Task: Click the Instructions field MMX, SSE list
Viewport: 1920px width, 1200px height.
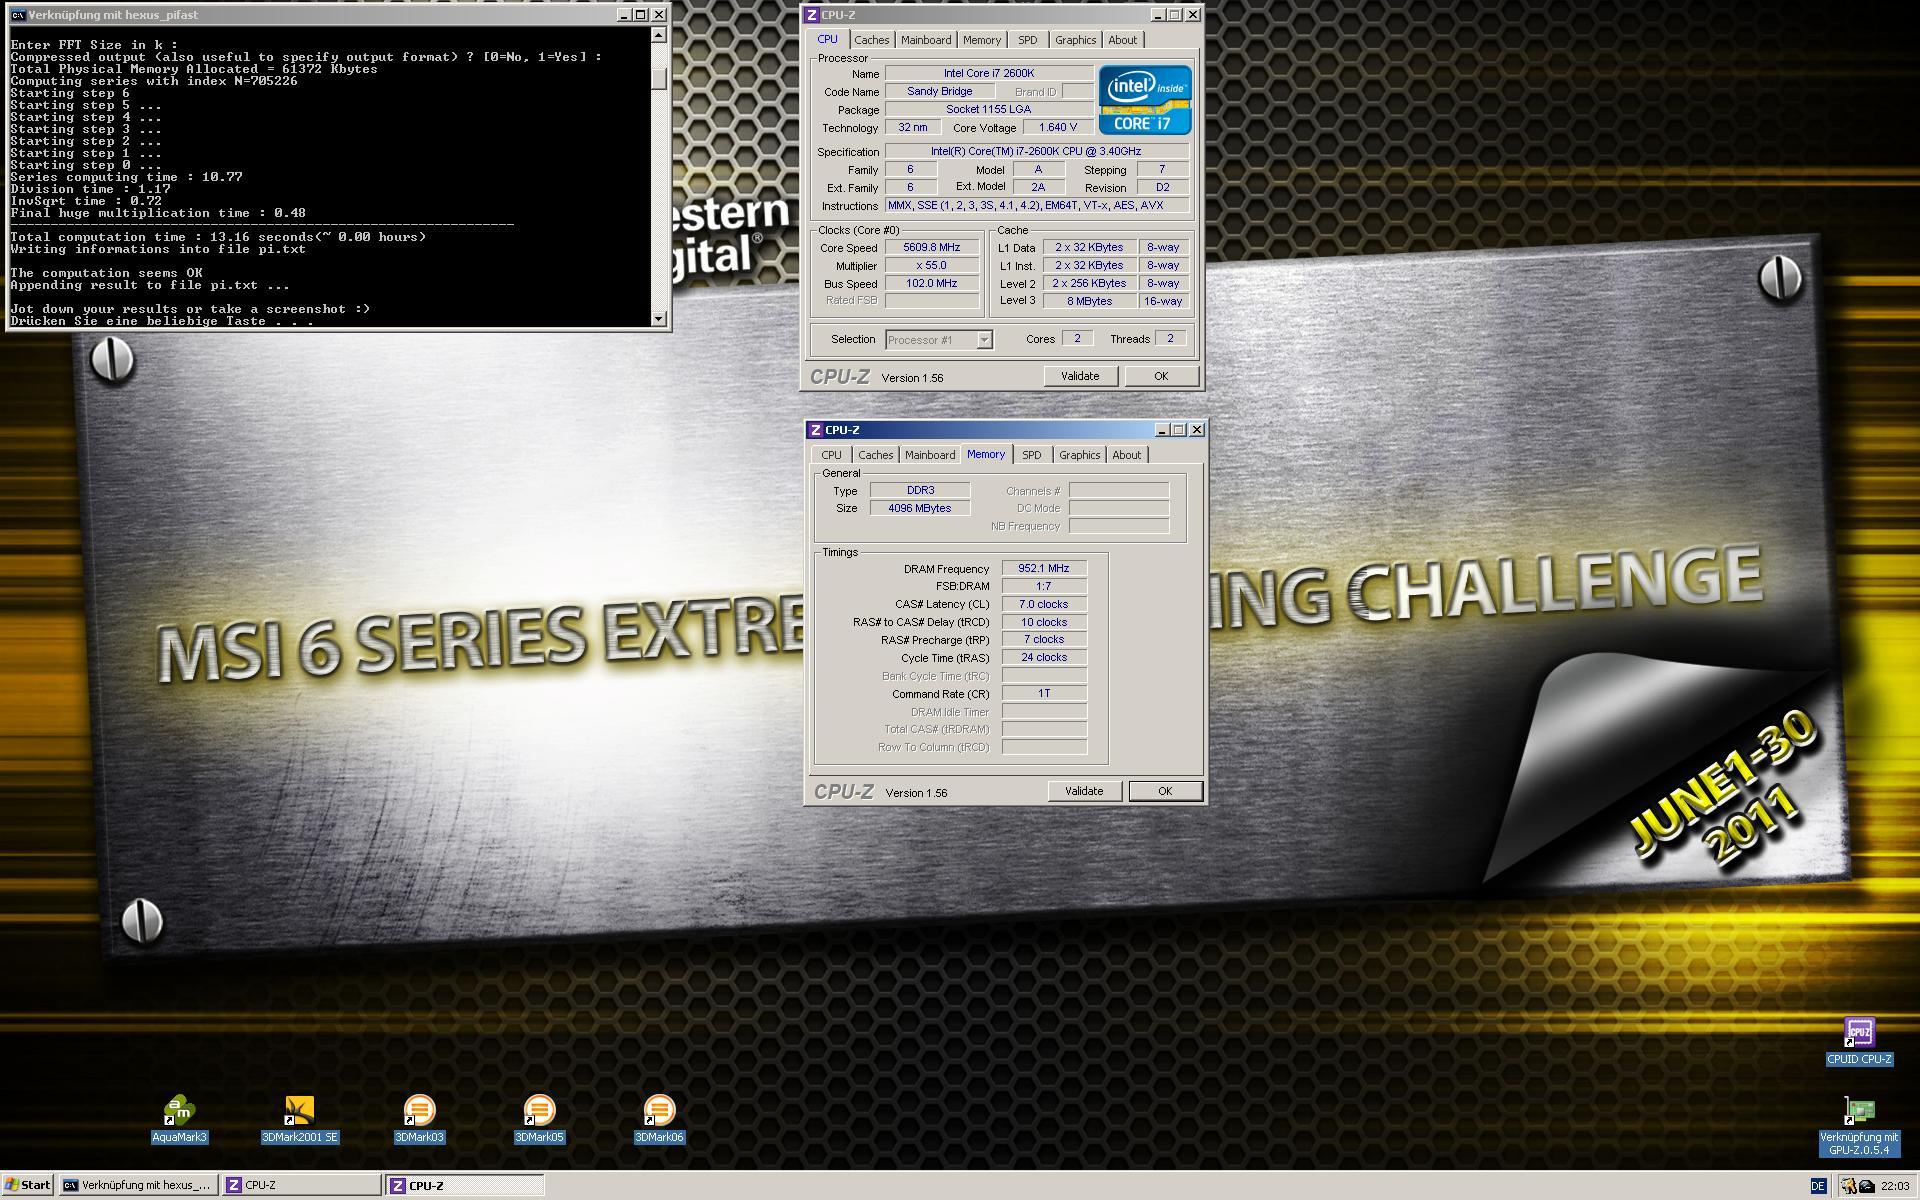Action: pyautogui.click(x=1036, y=205)
